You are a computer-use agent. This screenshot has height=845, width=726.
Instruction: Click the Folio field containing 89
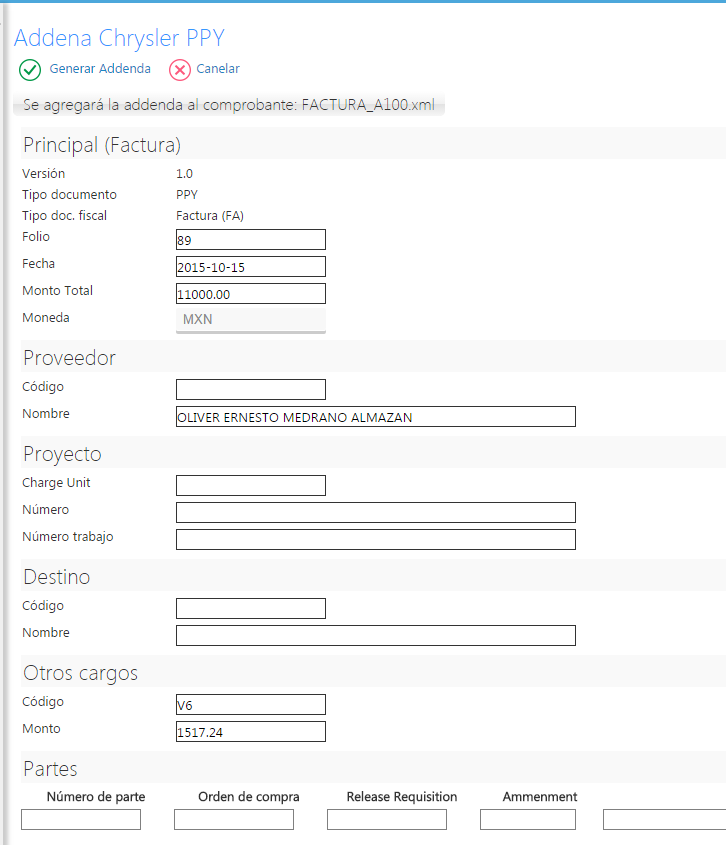(251, 240)
